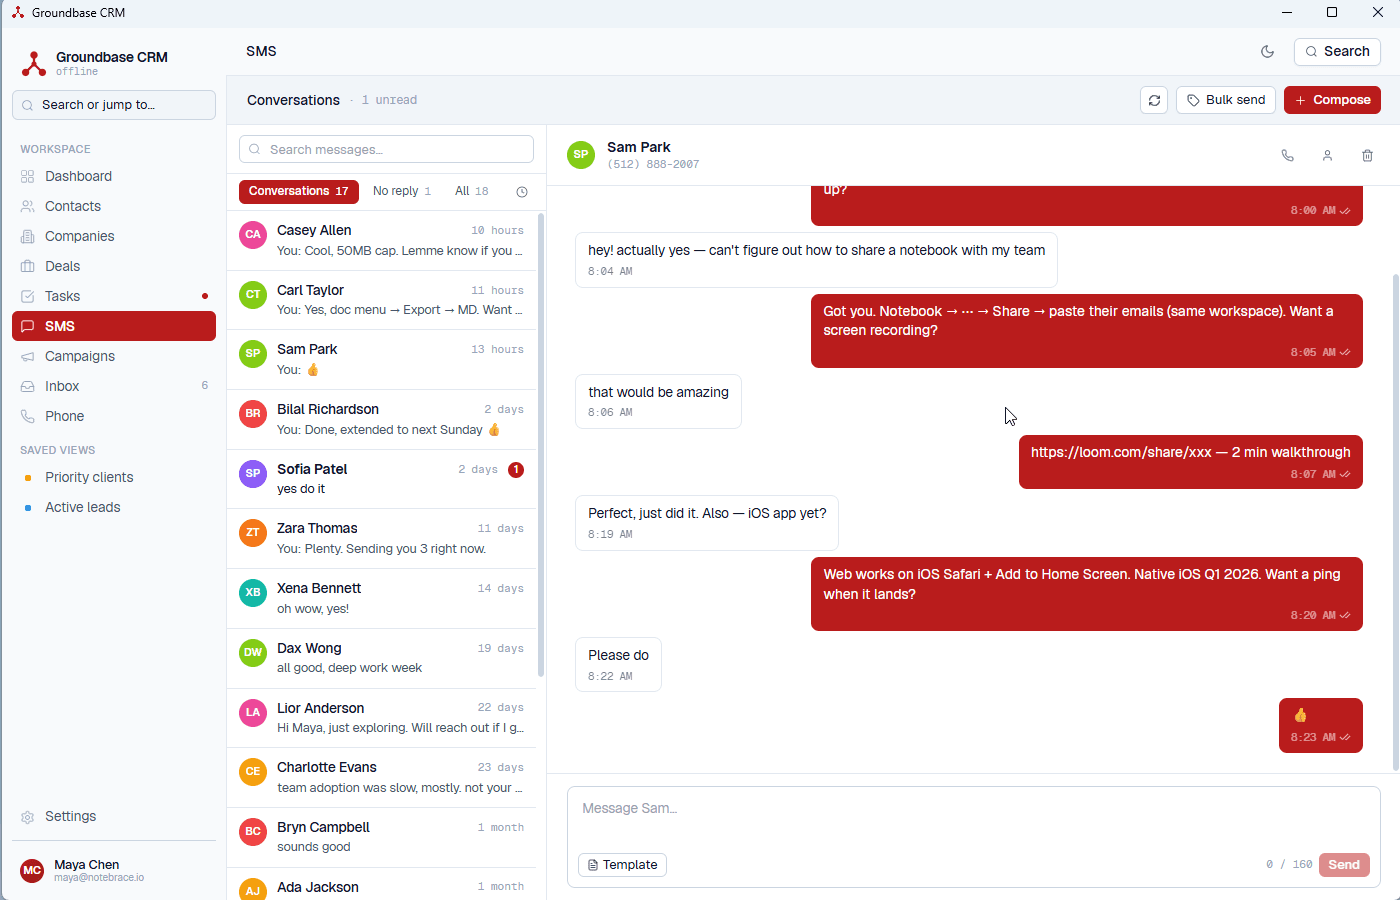
Task: Open Phone section in sidebar
Action: (x=114, y=416)
